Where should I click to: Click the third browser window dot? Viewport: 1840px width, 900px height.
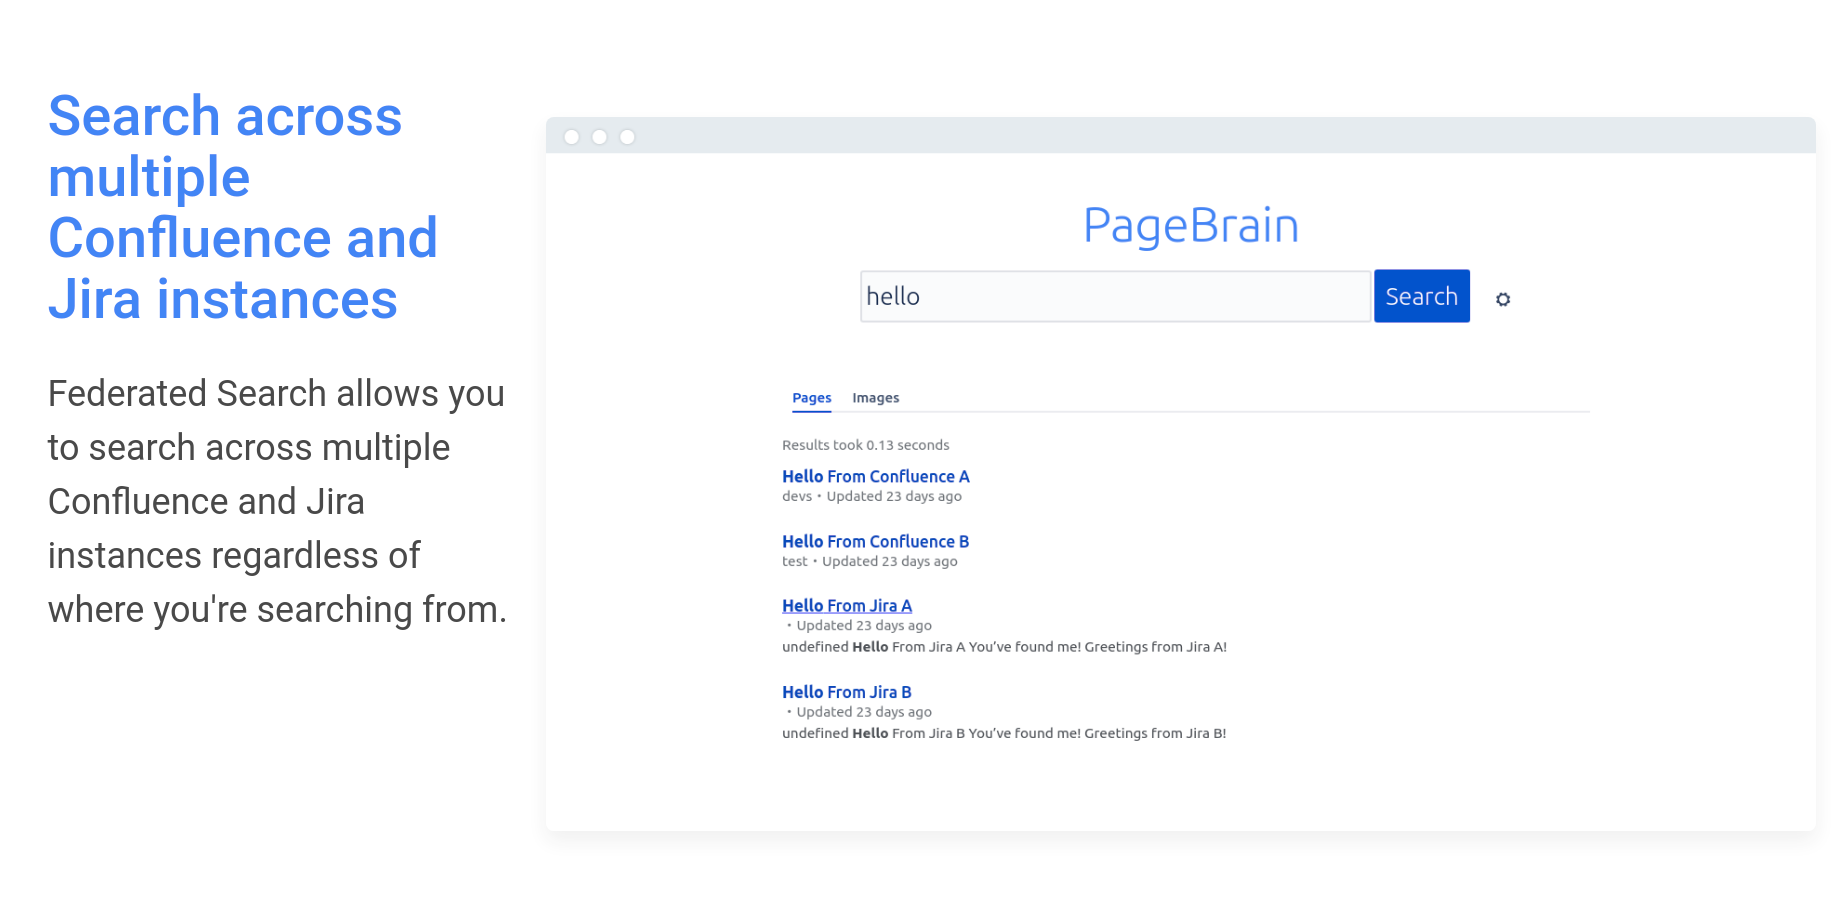628,137
